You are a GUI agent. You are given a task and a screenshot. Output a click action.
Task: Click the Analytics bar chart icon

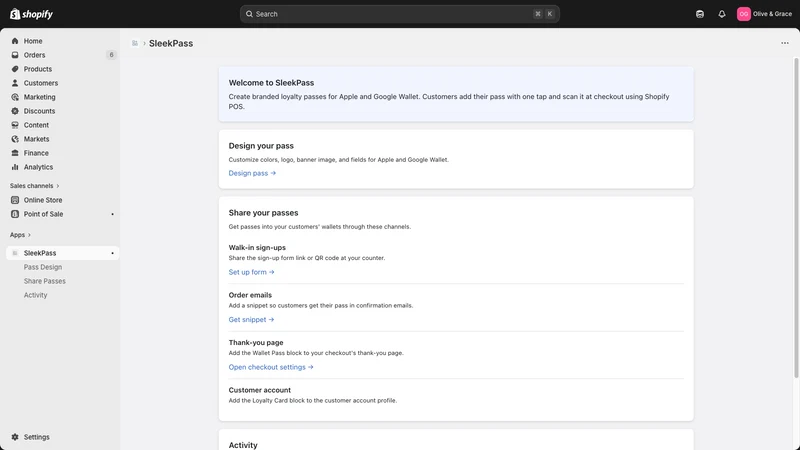[x=15, y=167]
